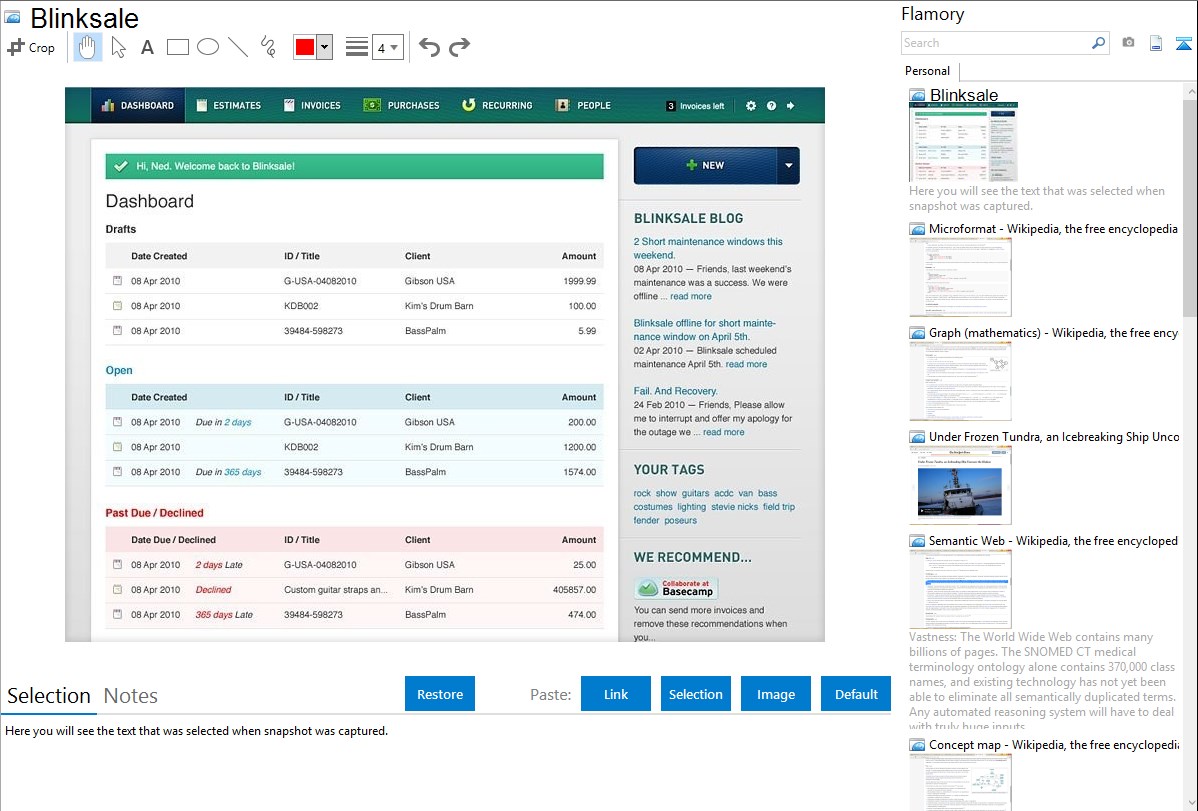
Task: Open the color picker dropdown arrow
Action: (x=324, y=47)
